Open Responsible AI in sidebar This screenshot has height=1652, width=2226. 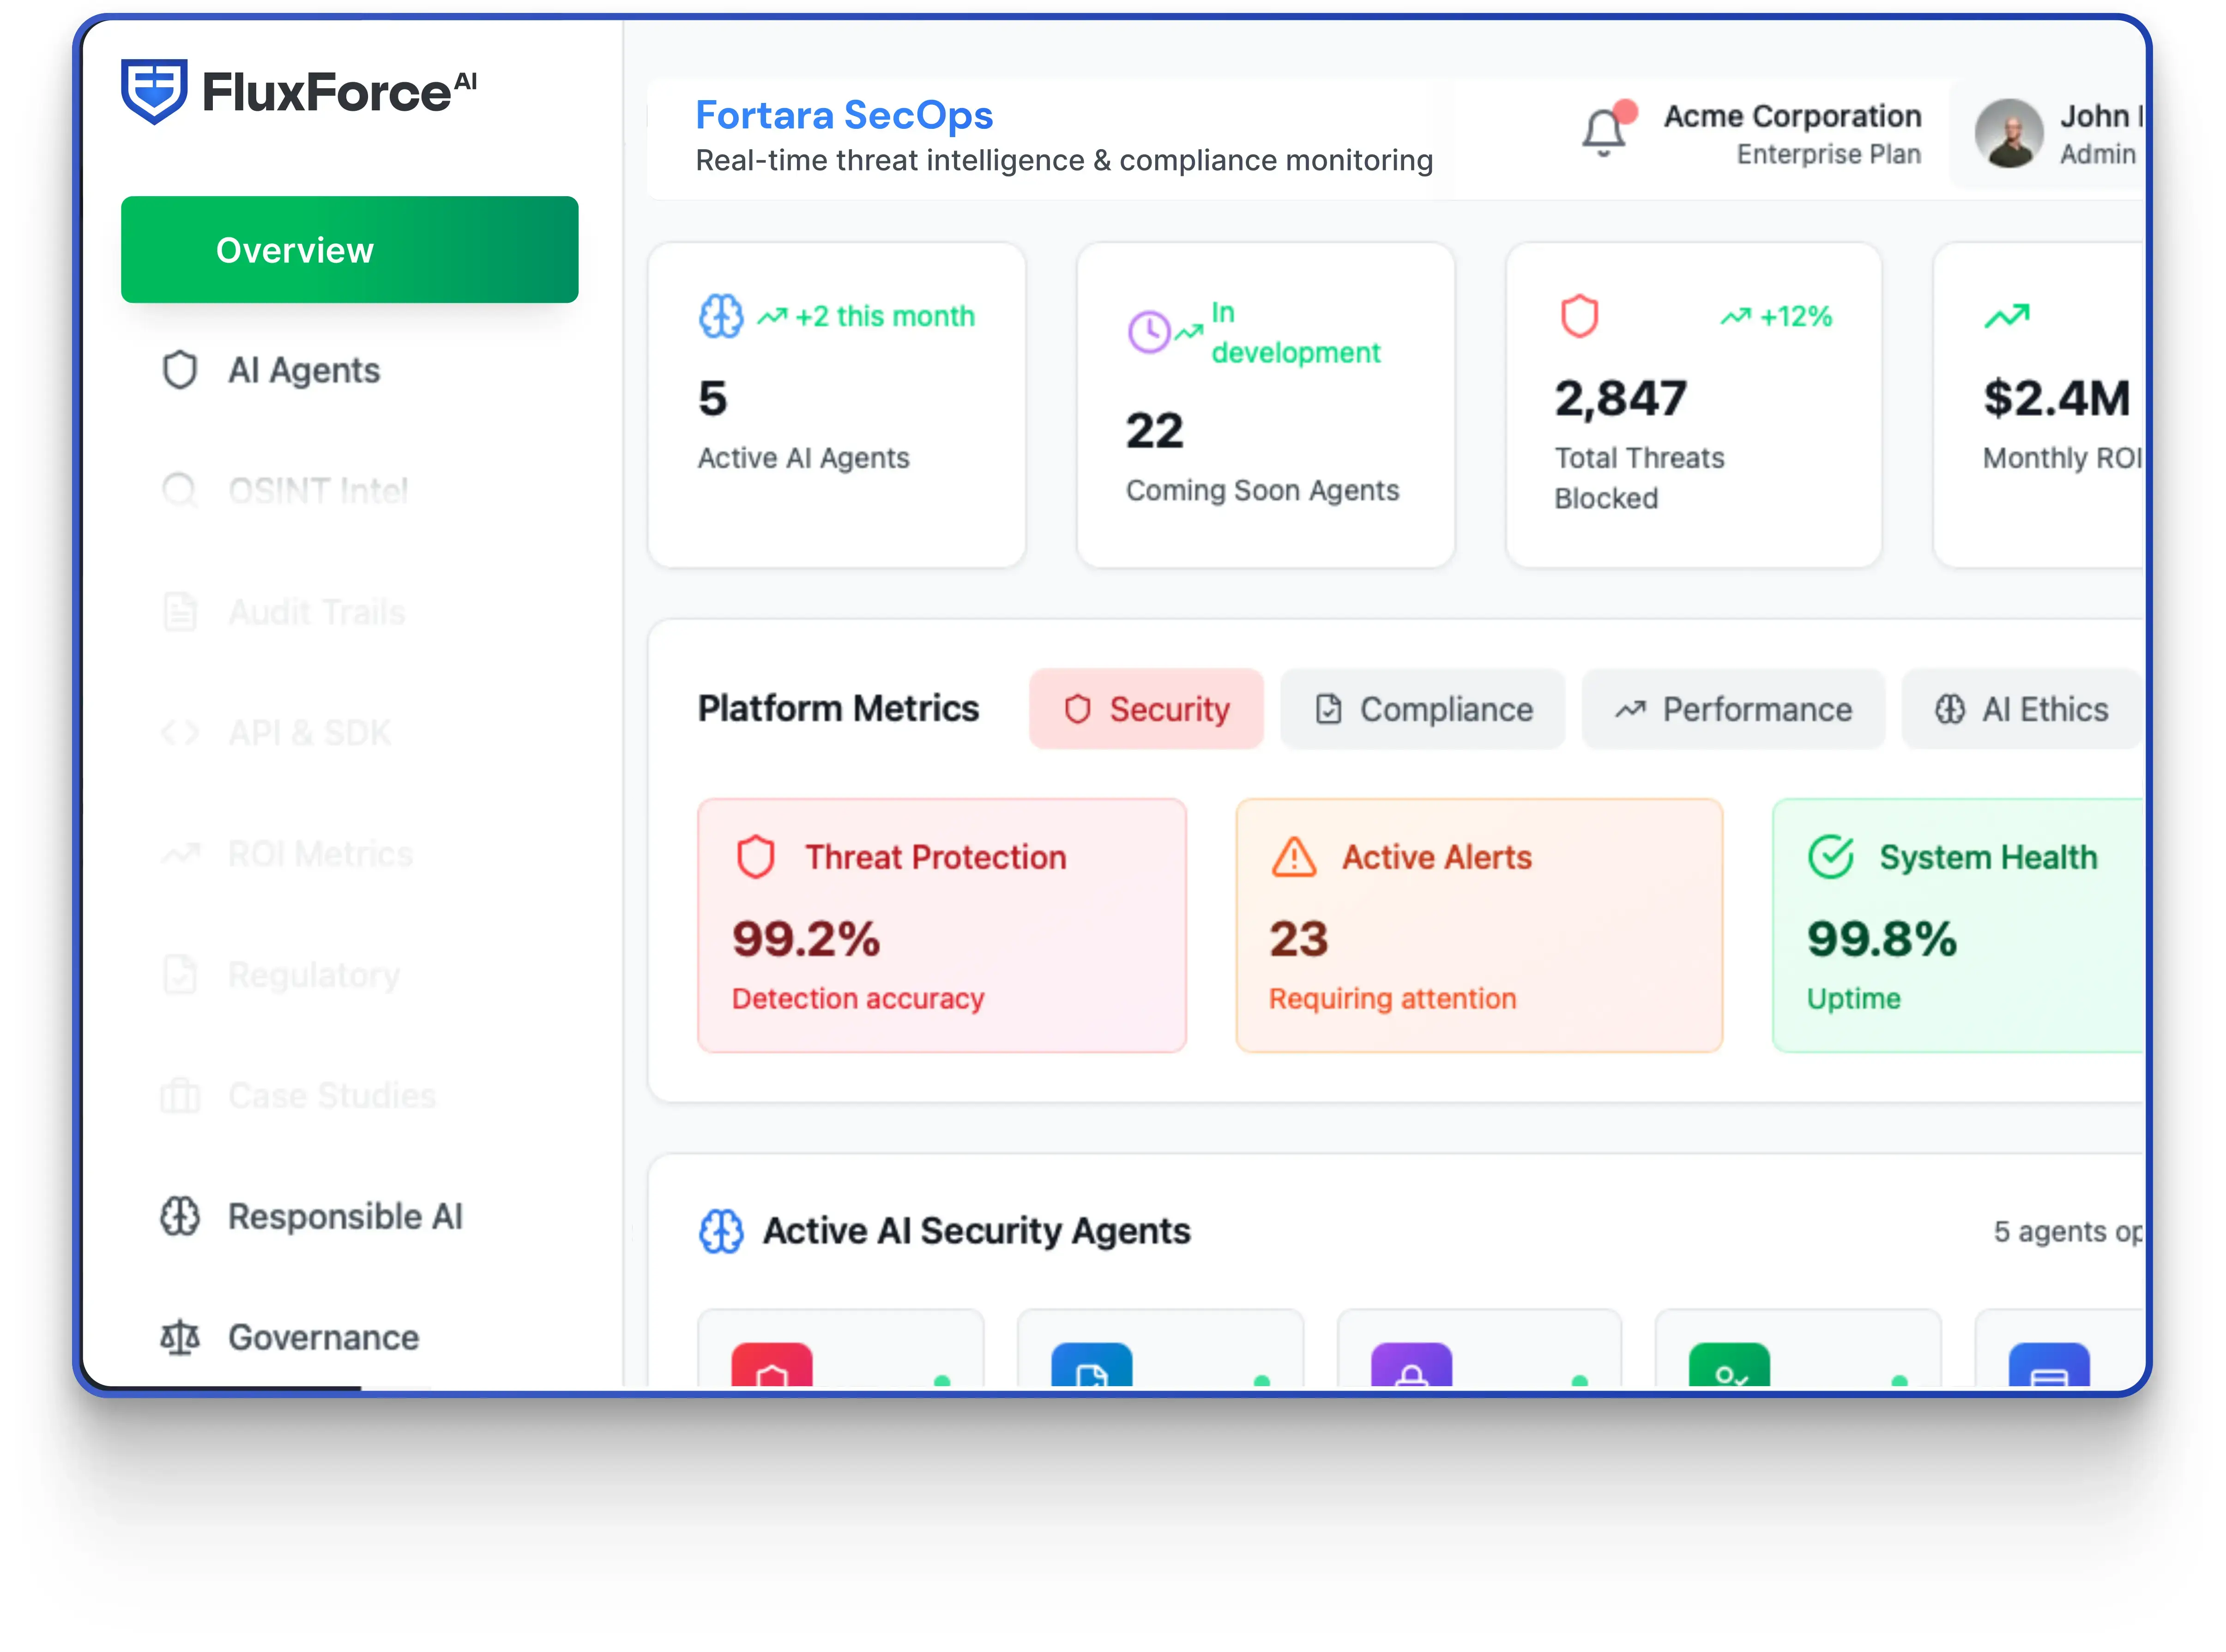[345, 1217]
